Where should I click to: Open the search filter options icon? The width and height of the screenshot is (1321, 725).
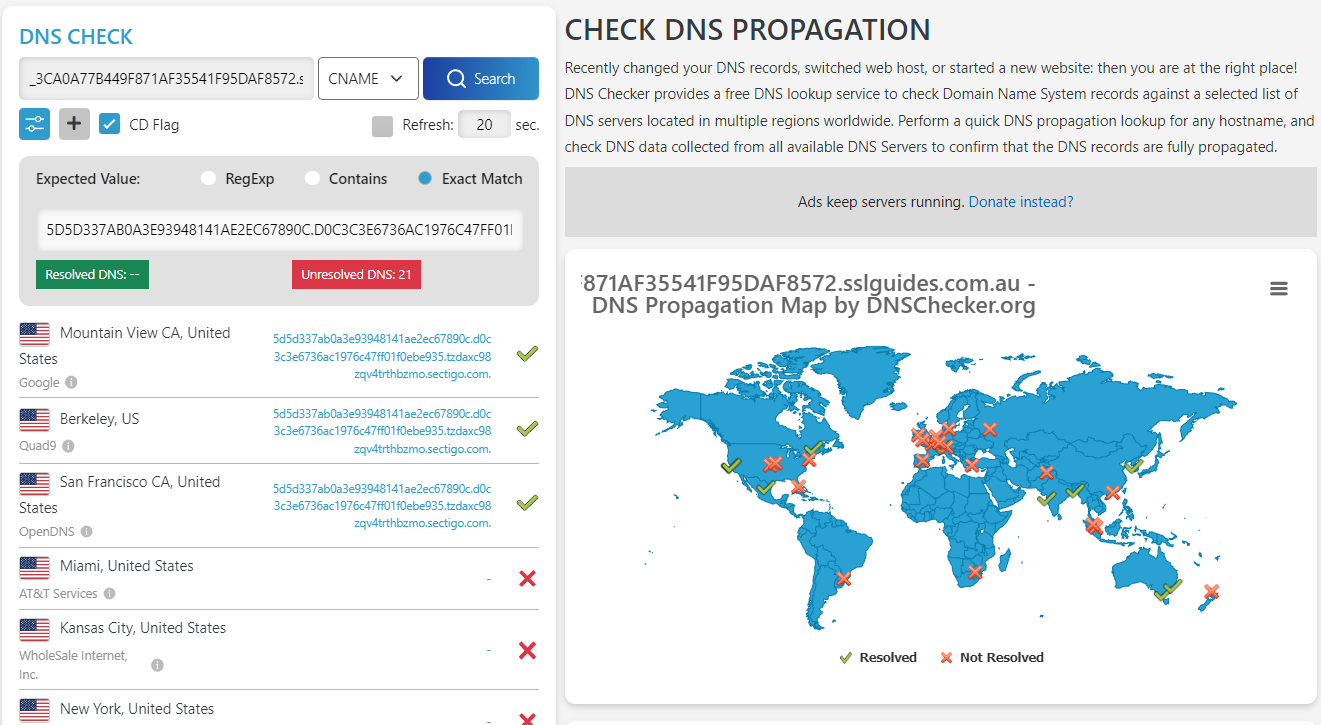34,123
